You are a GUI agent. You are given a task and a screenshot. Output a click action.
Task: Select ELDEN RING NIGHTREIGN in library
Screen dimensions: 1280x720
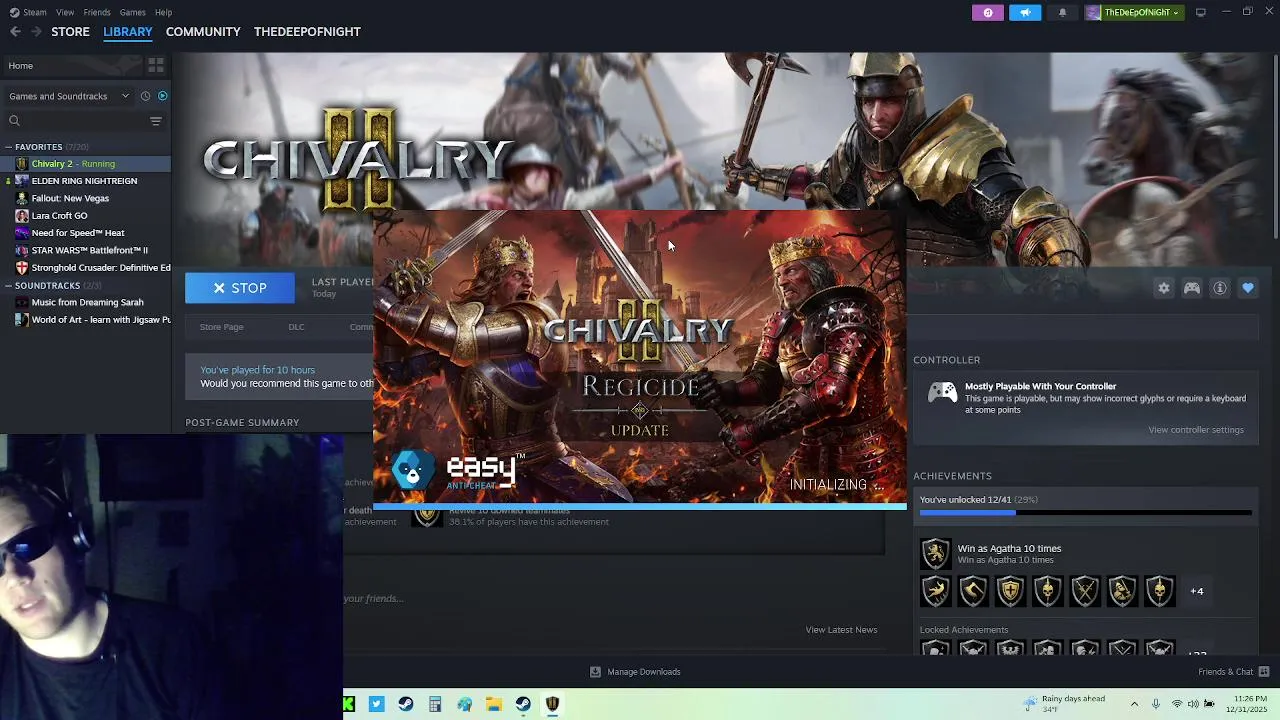click(x=85, y=181)
